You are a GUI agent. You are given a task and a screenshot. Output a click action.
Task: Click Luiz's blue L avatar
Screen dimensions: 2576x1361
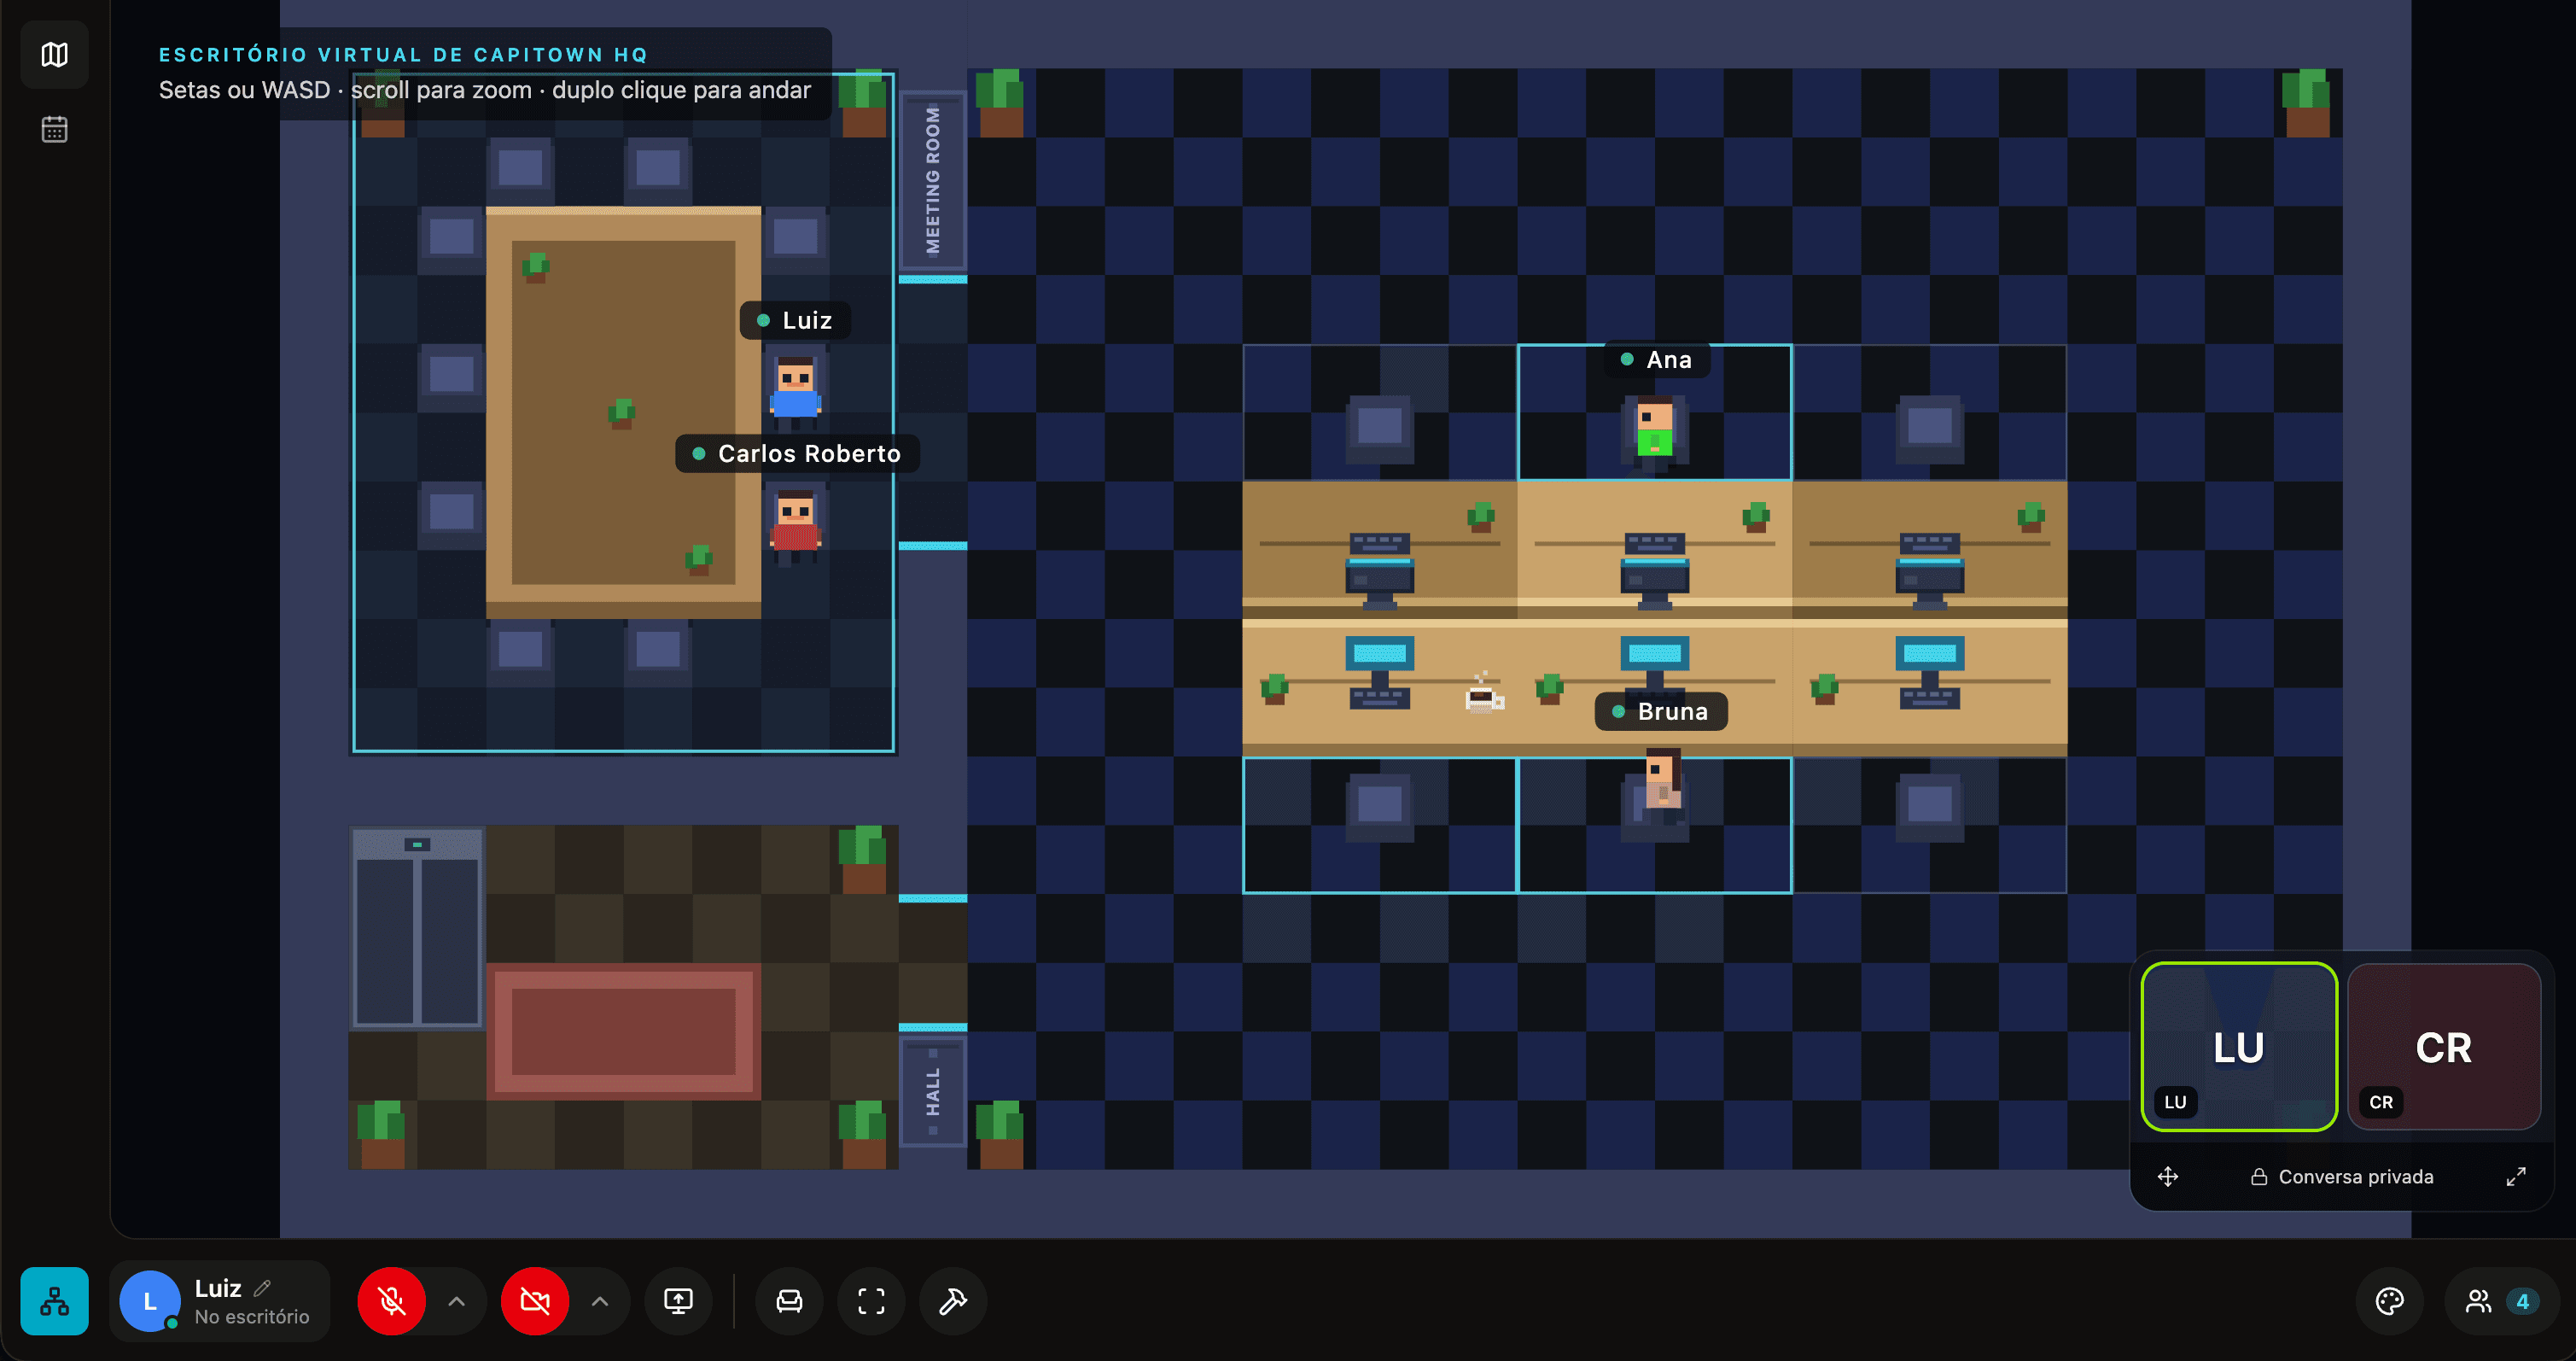tap(149, 1301)
